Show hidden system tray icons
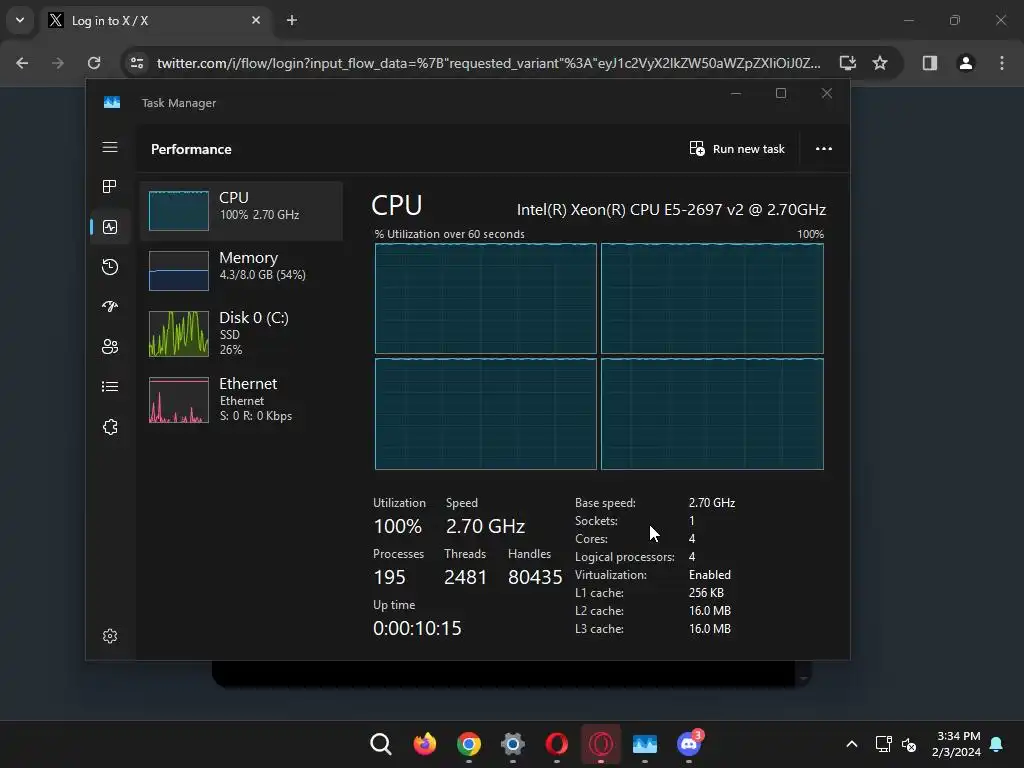 (852, 744)
